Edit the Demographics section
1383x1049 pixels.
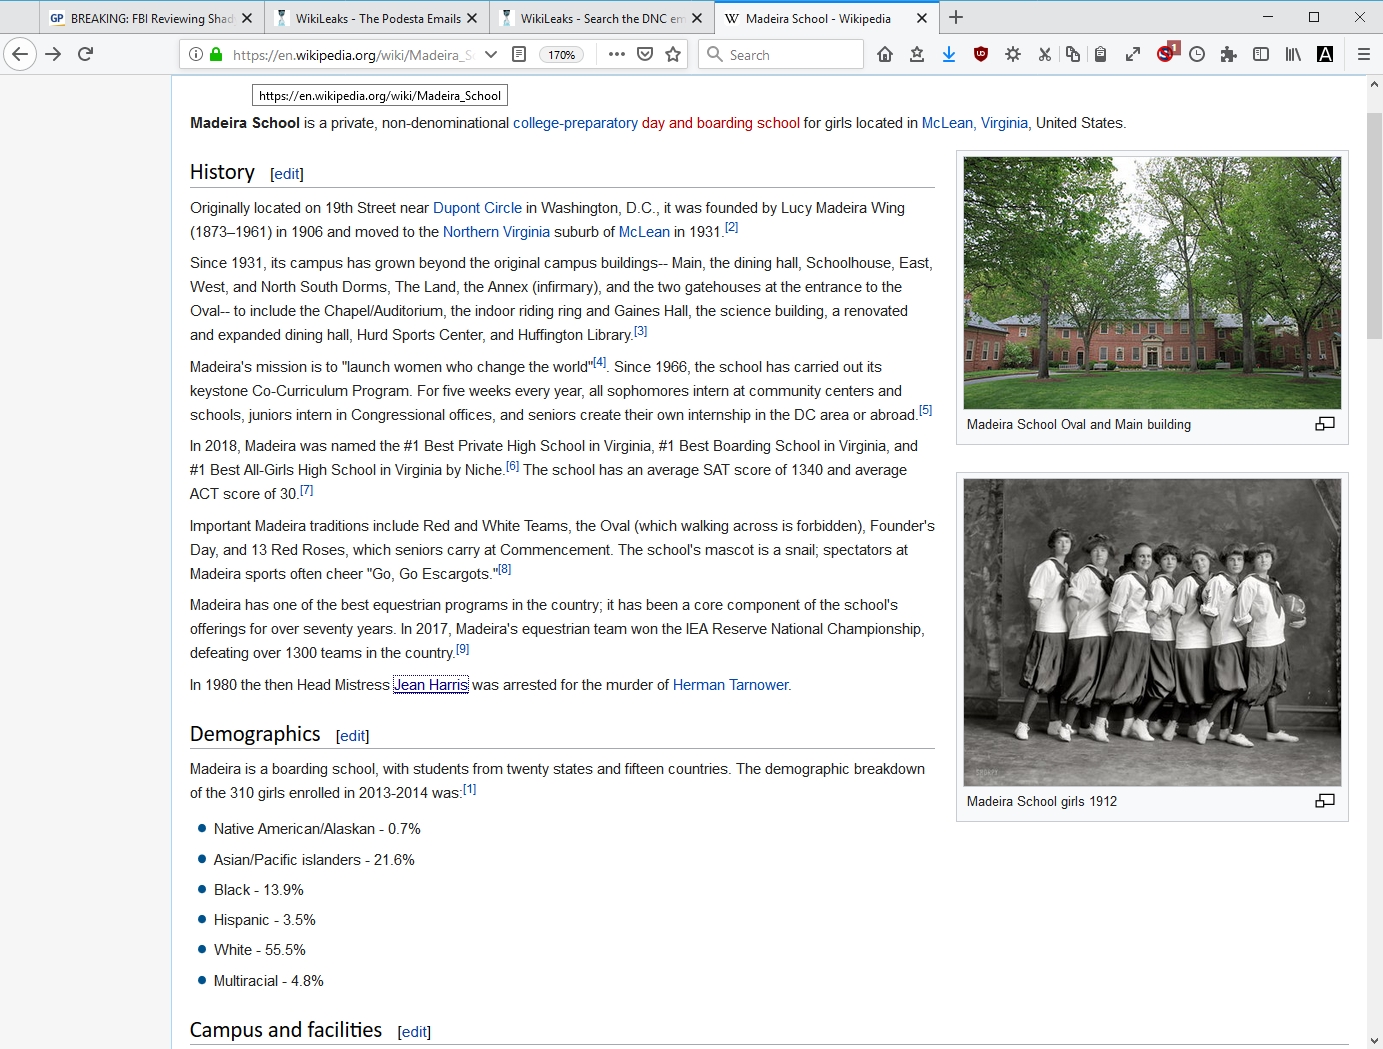(x=352, y=736)
